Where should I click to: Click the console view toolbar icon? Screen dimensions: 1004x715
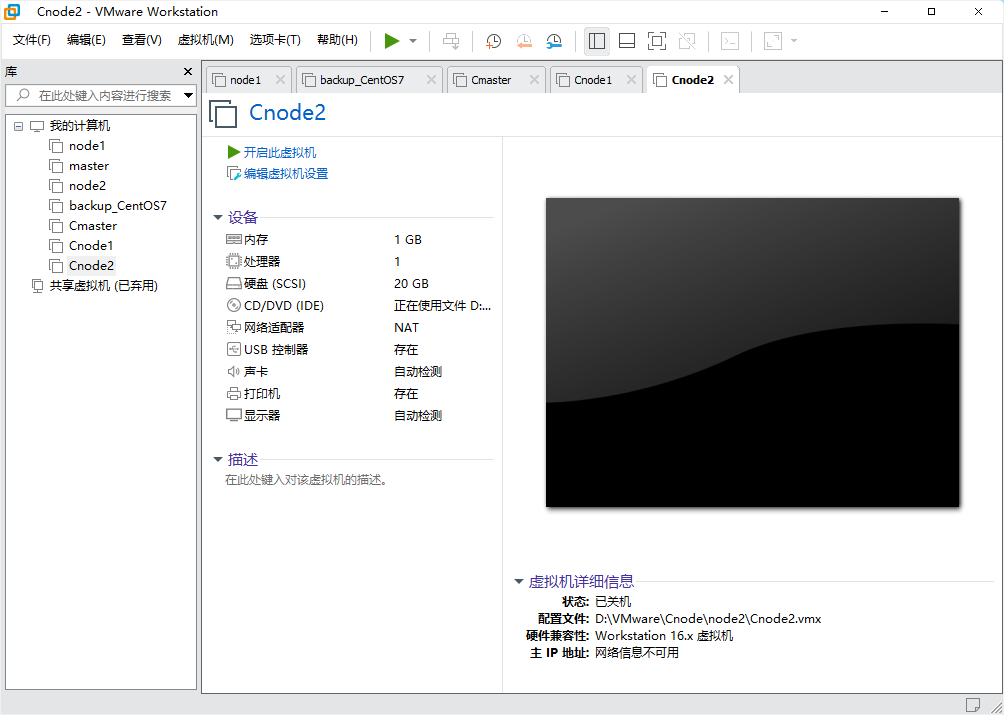[x=730, y=41]
